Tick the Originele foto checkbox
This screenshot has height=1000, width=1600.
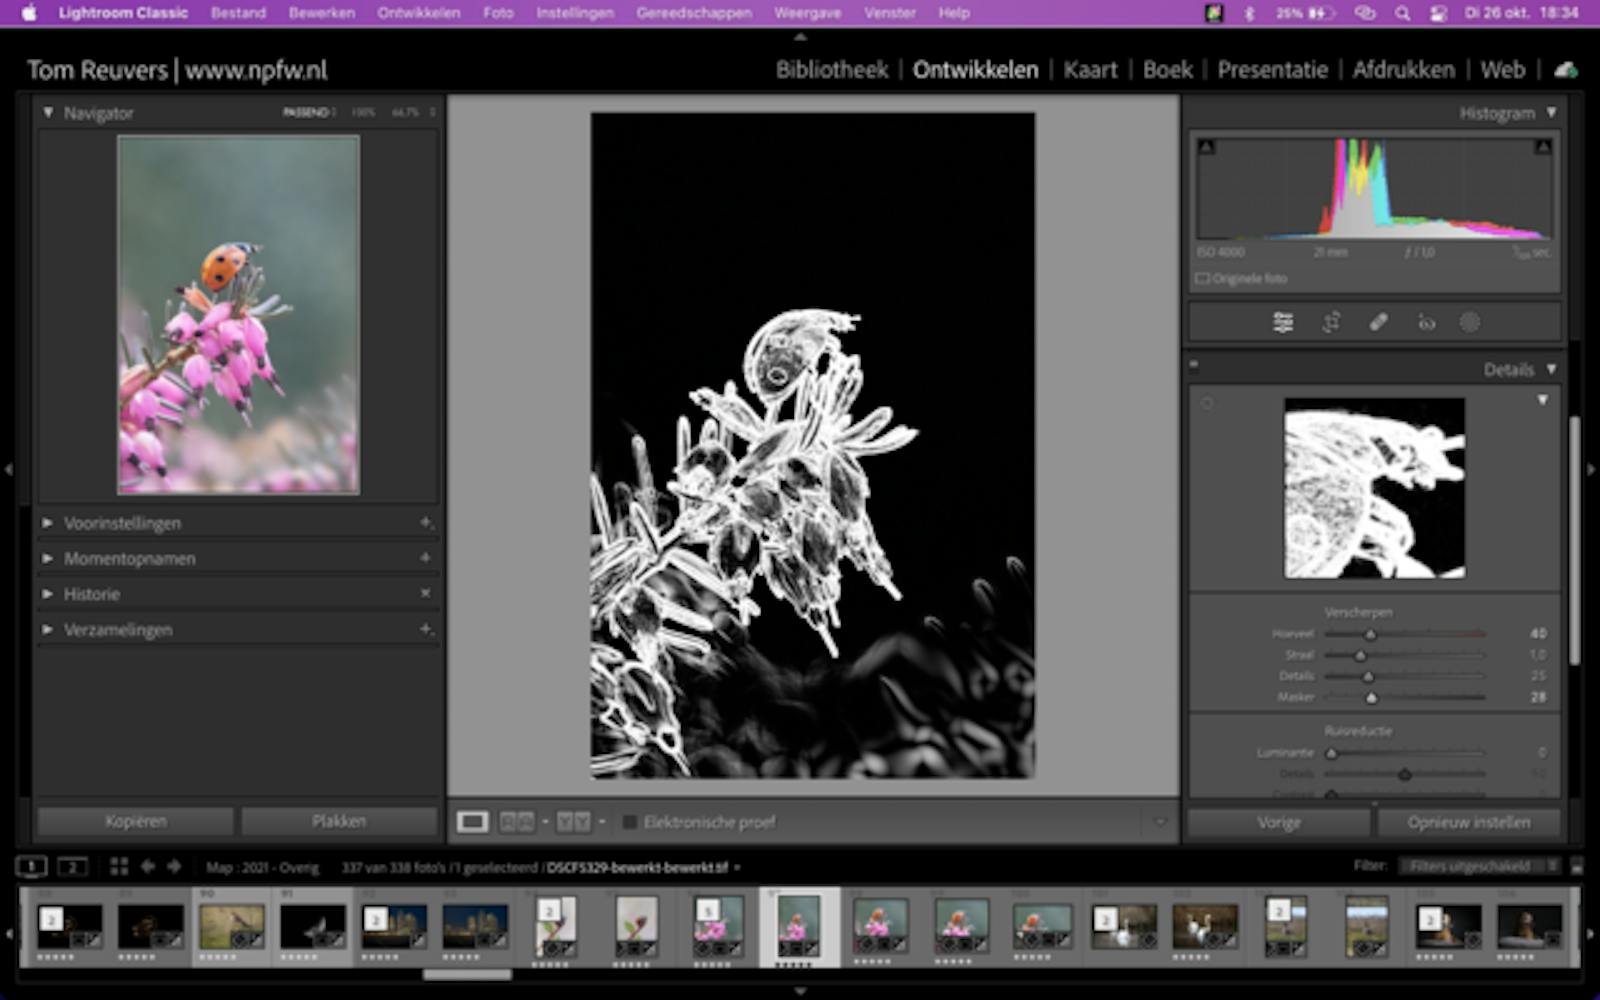click(x=1203, y=279)
